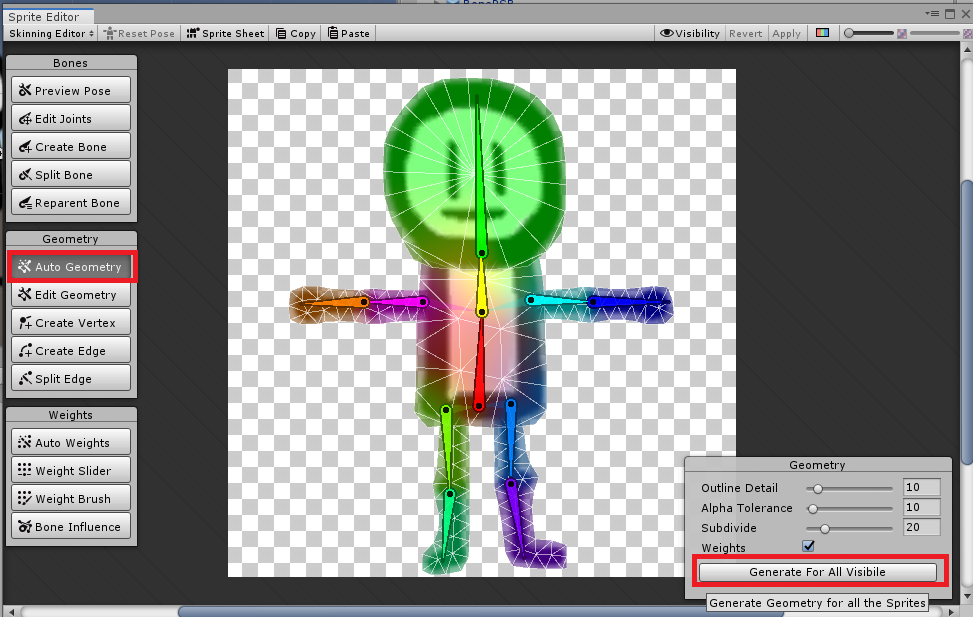Click the Apply button

tap(786, 34)
